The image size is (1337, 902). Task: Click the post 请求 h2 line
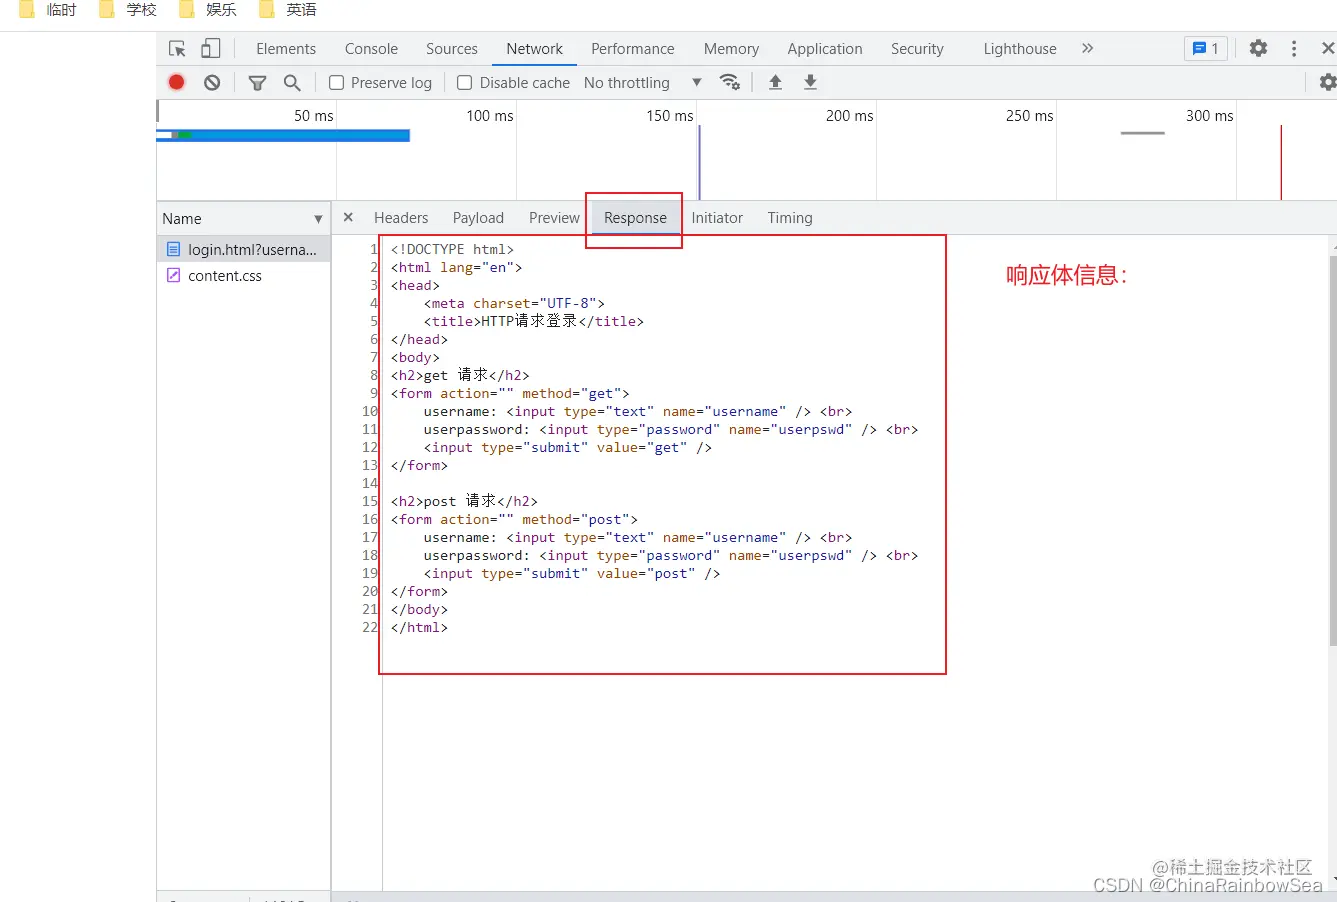click(x=464, y=501)
